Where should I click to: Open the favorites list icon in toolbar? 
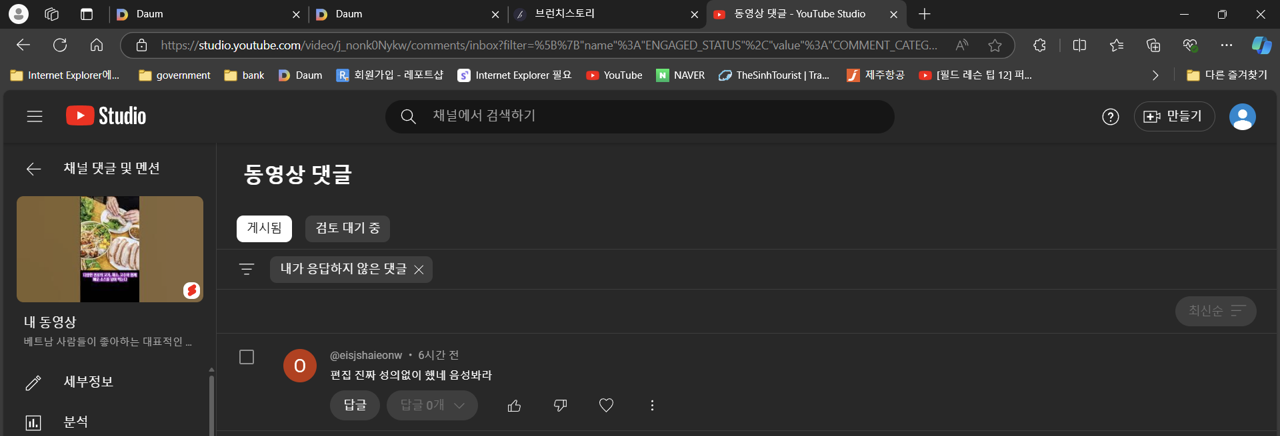tap(1116, 45)
